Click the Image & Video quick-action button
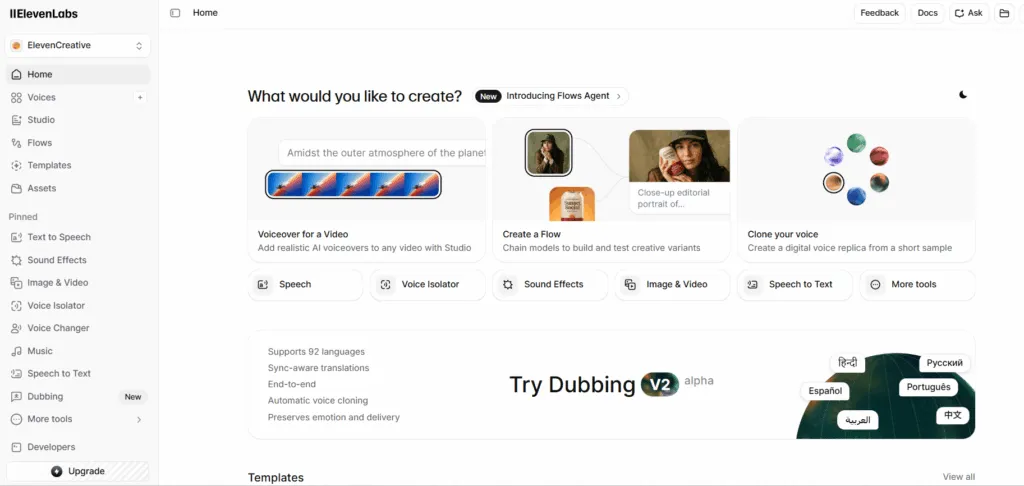The width and height of the screenshot is (1024, 486). tap(673, 285)
